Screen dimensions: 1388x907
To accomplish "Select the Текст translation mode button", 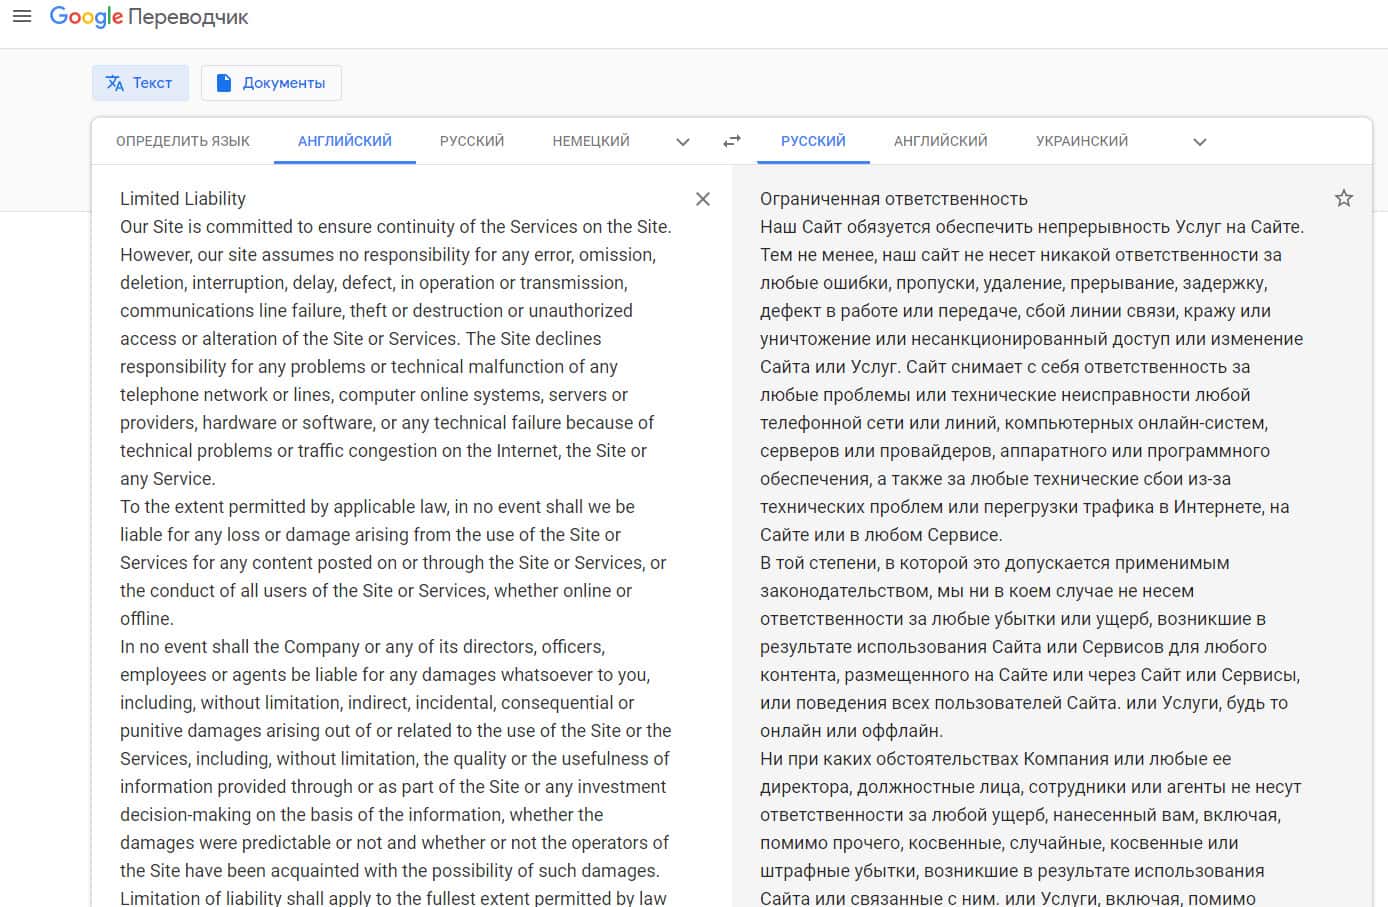I will point(140,83).
